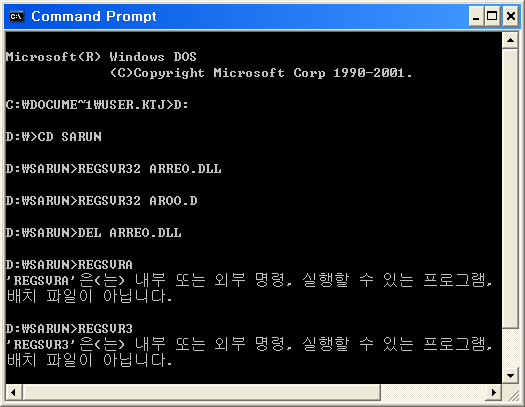Close the Command Prompt window
Screen dimensions: 525x407
point(511,16)
